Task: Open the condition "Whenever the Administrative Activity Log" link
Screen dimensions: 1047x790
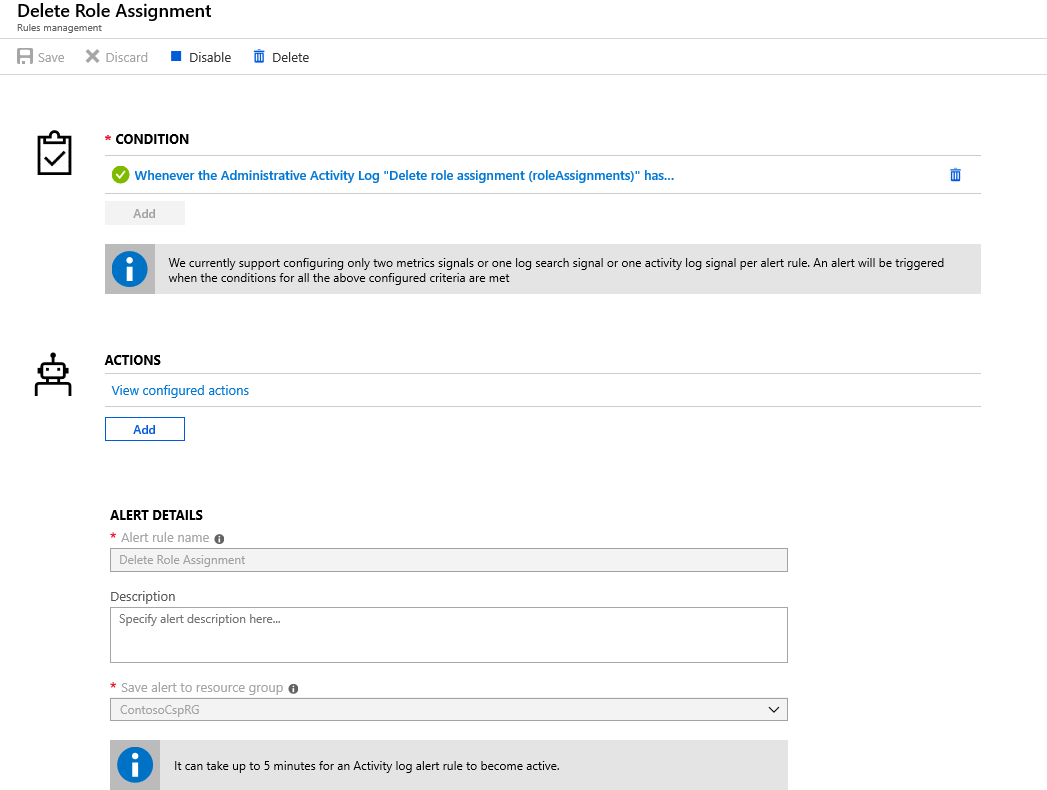Action: [x=404, y=176]
